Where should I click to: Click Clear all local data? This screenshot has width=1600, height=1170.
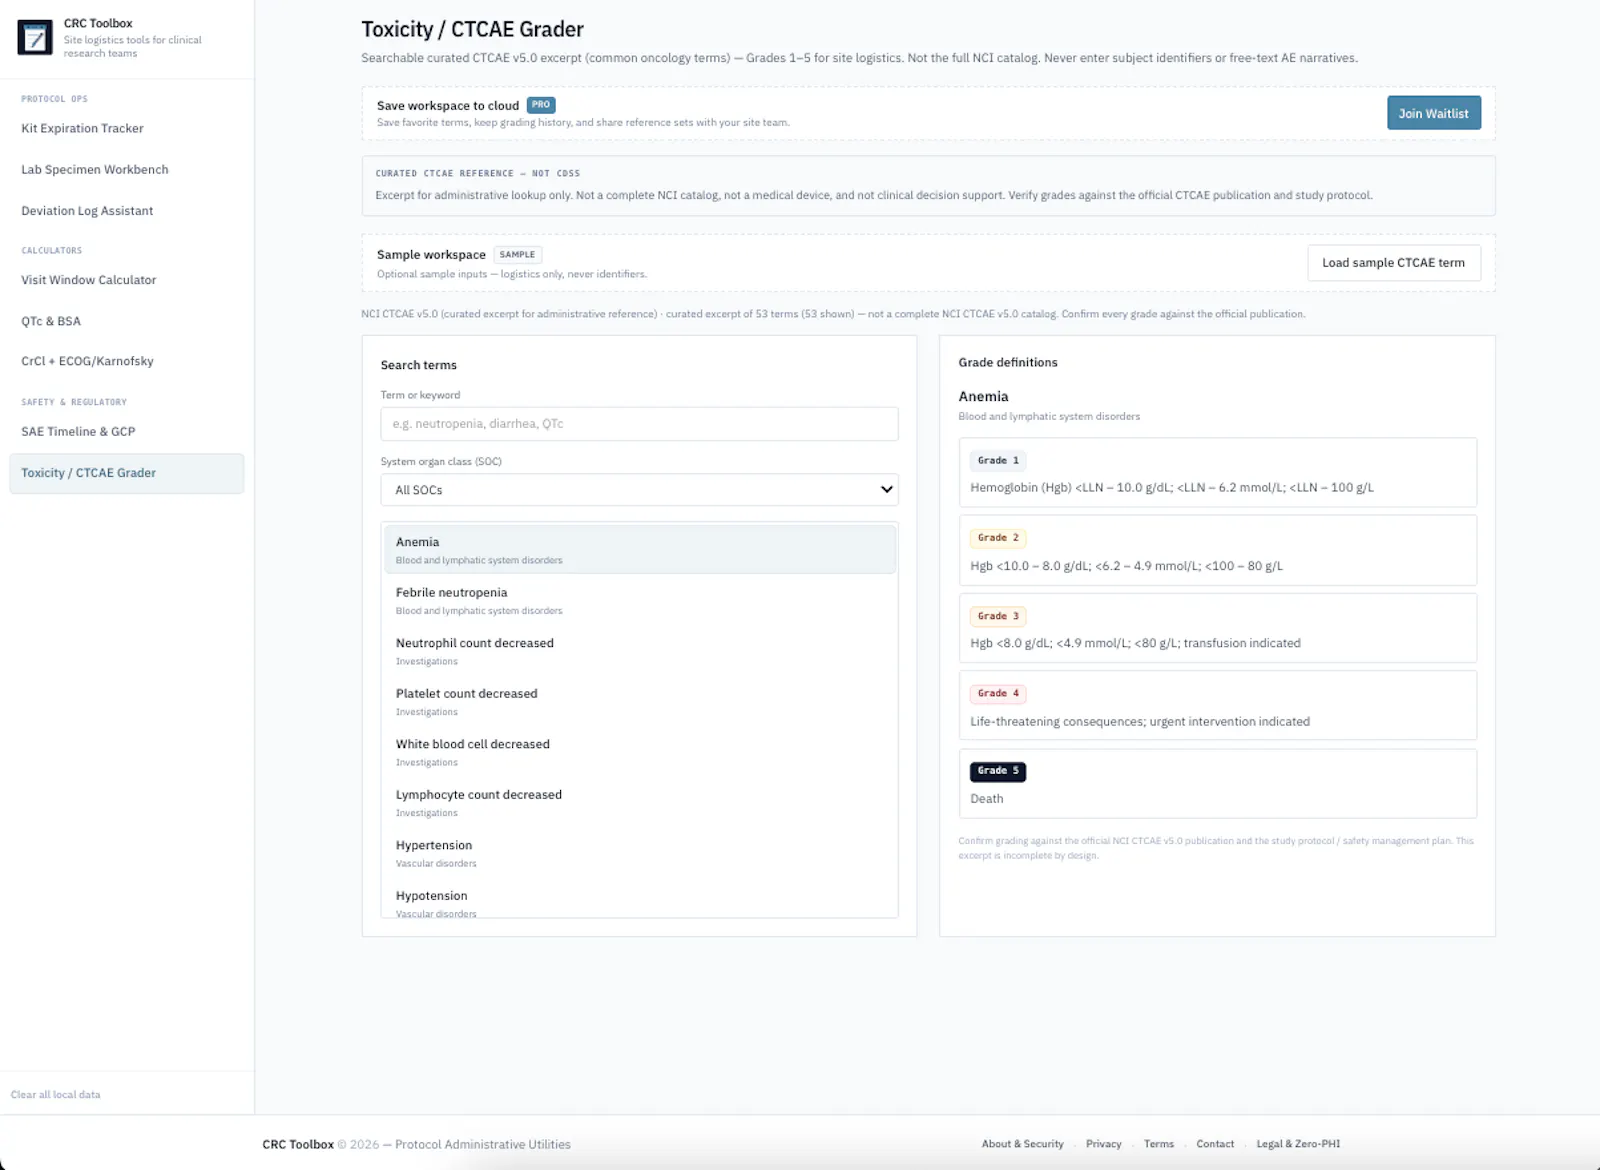(56, 1095)
